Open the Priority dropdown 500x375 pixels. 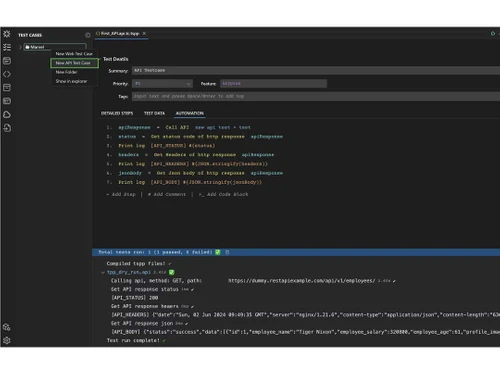[x=162, y=84]
